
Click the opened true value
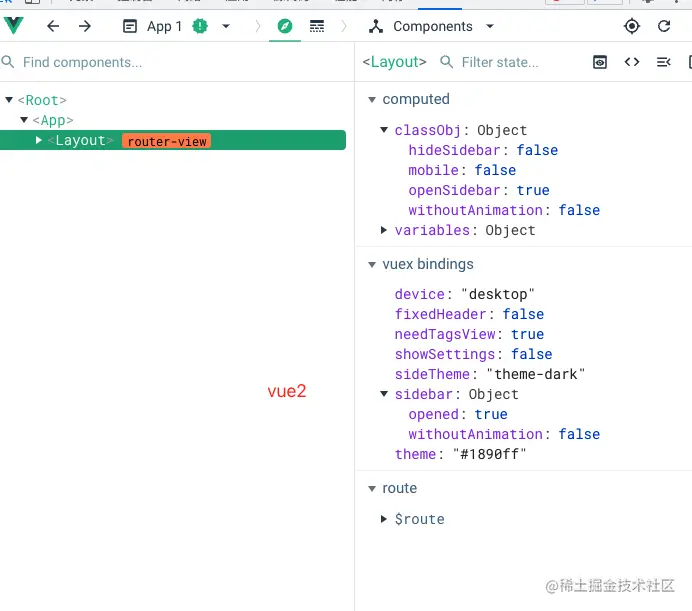[x=491, y=414]
